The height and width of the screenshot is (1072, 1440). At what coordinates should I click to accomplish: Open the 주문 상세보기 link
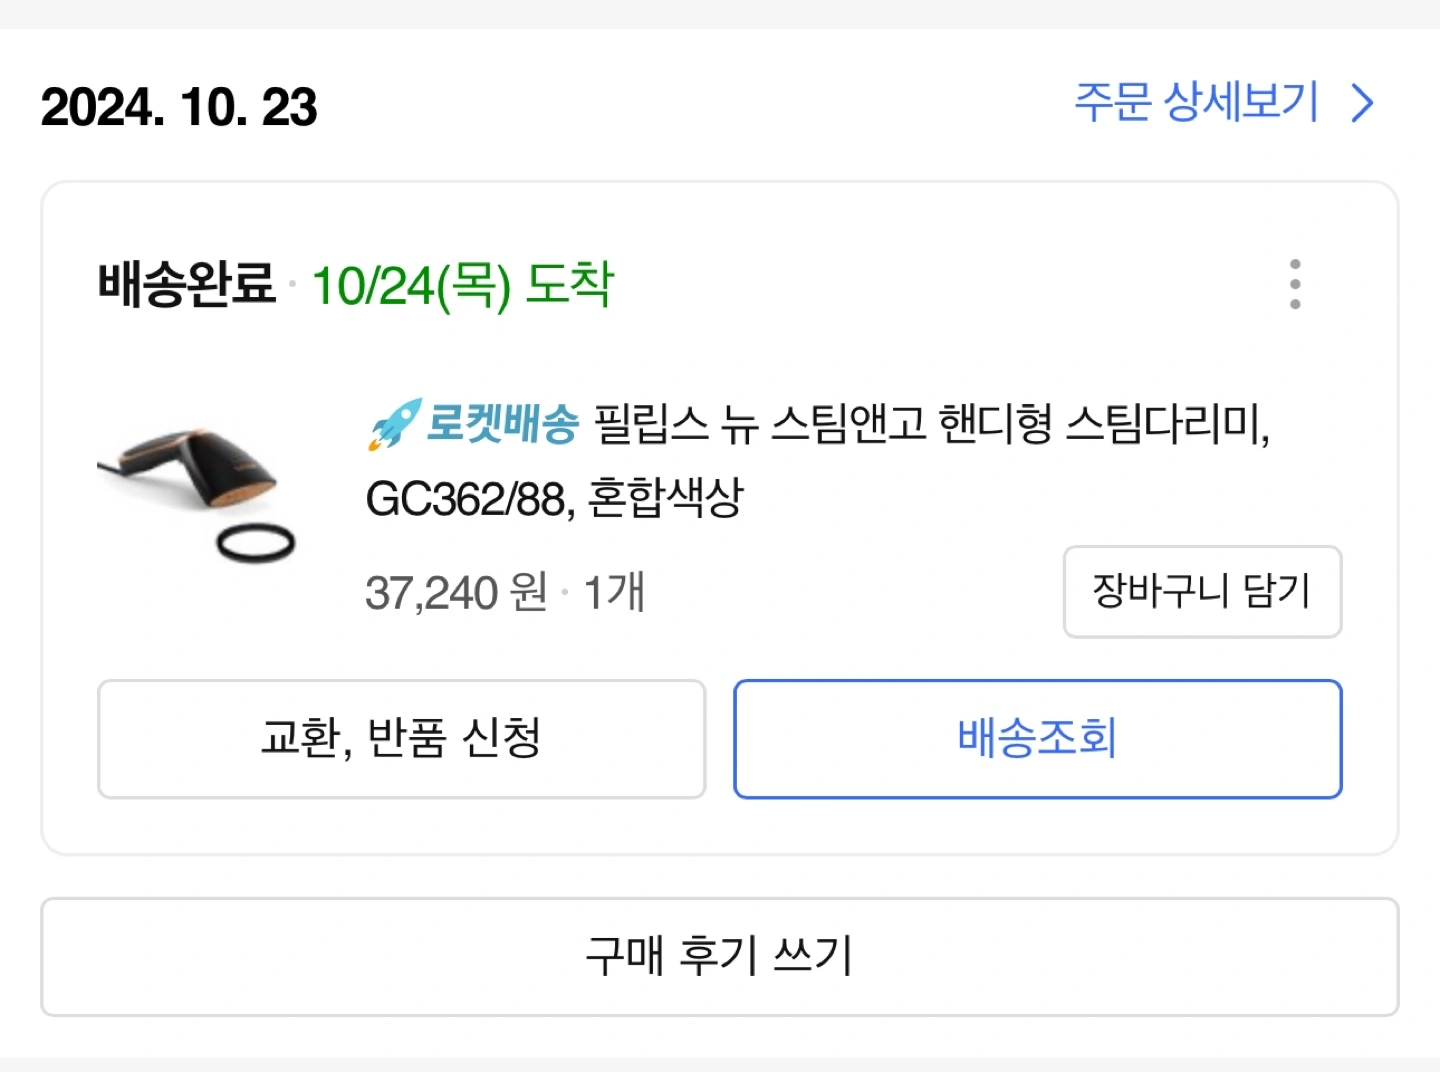pos(1197,102)
